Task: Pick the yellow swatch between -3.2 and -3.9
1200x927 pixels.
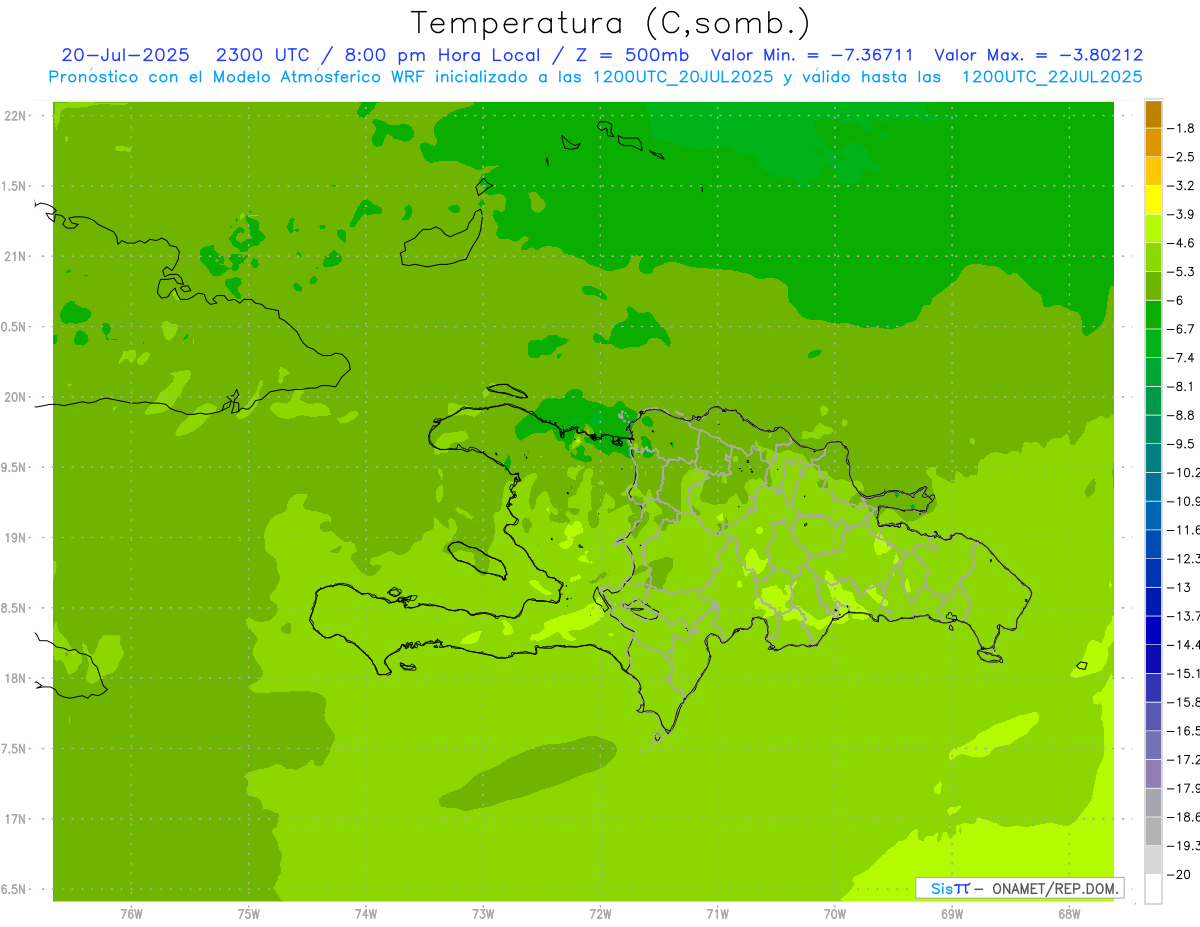Action: point(1153,200)
